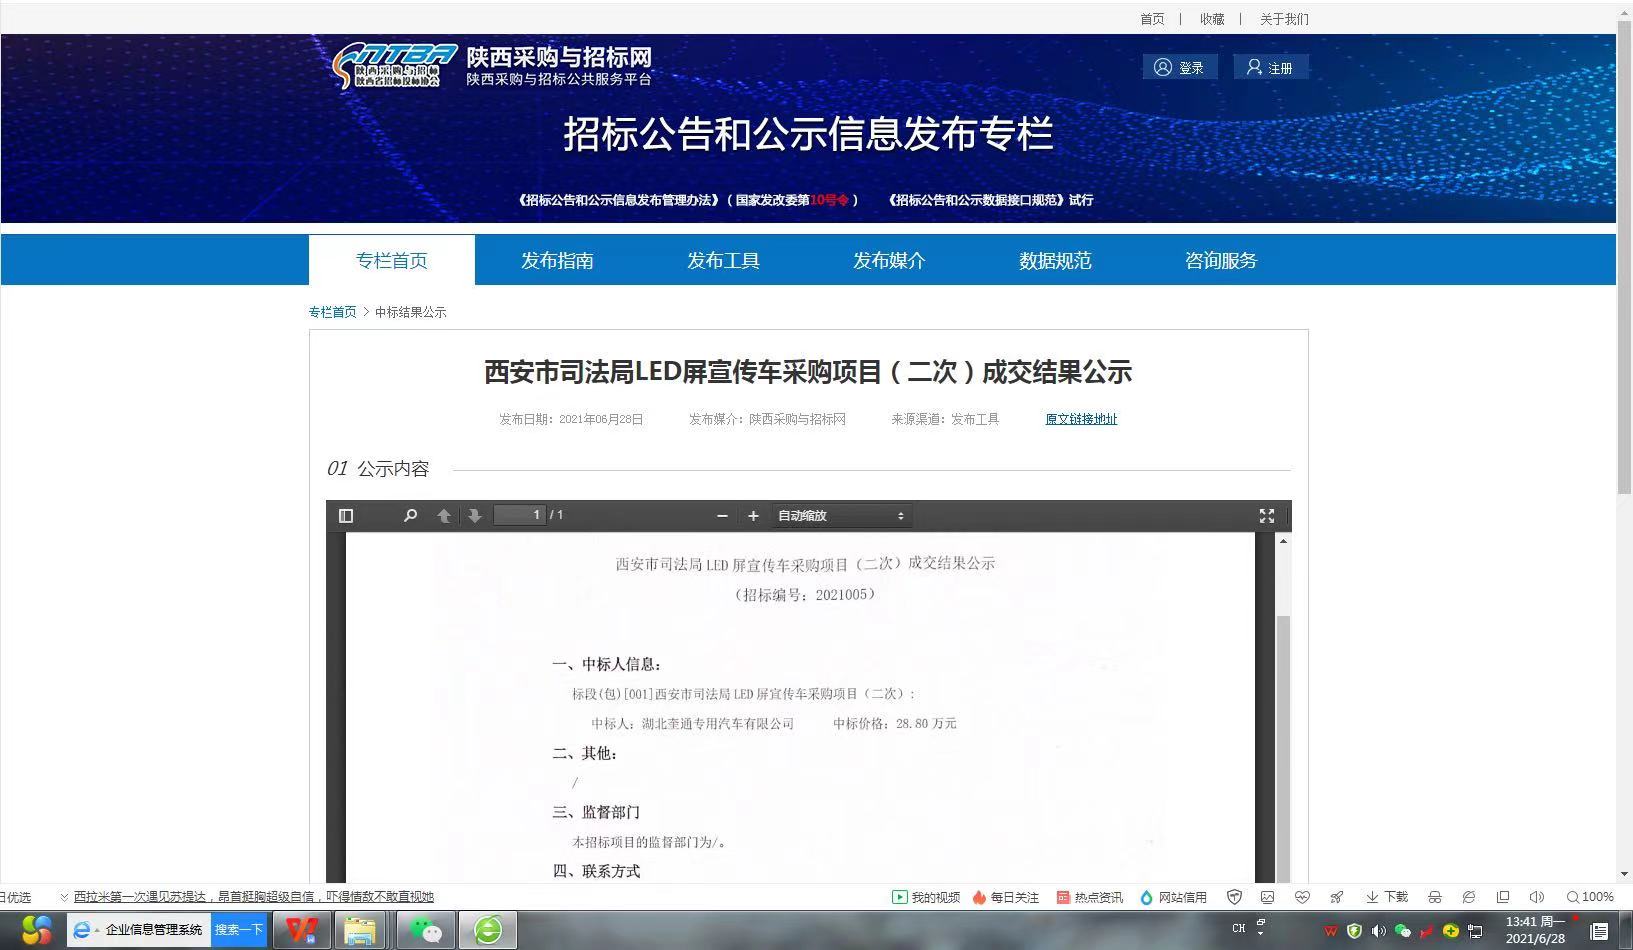Open the 发布媒介 tab

pos(889,260)
